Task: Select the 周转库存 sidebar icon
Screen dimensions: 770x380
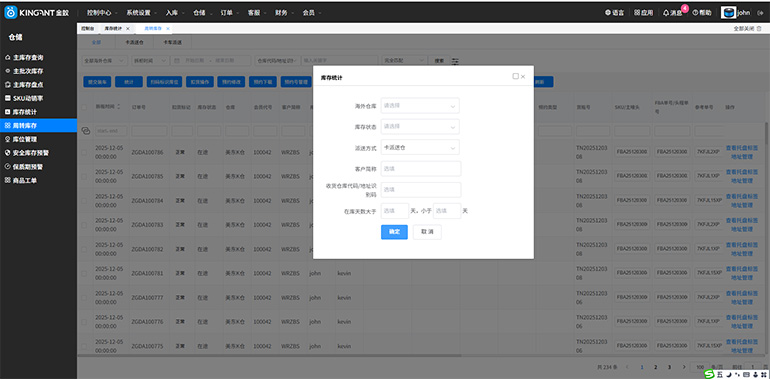Action: (x=7, y=126)
